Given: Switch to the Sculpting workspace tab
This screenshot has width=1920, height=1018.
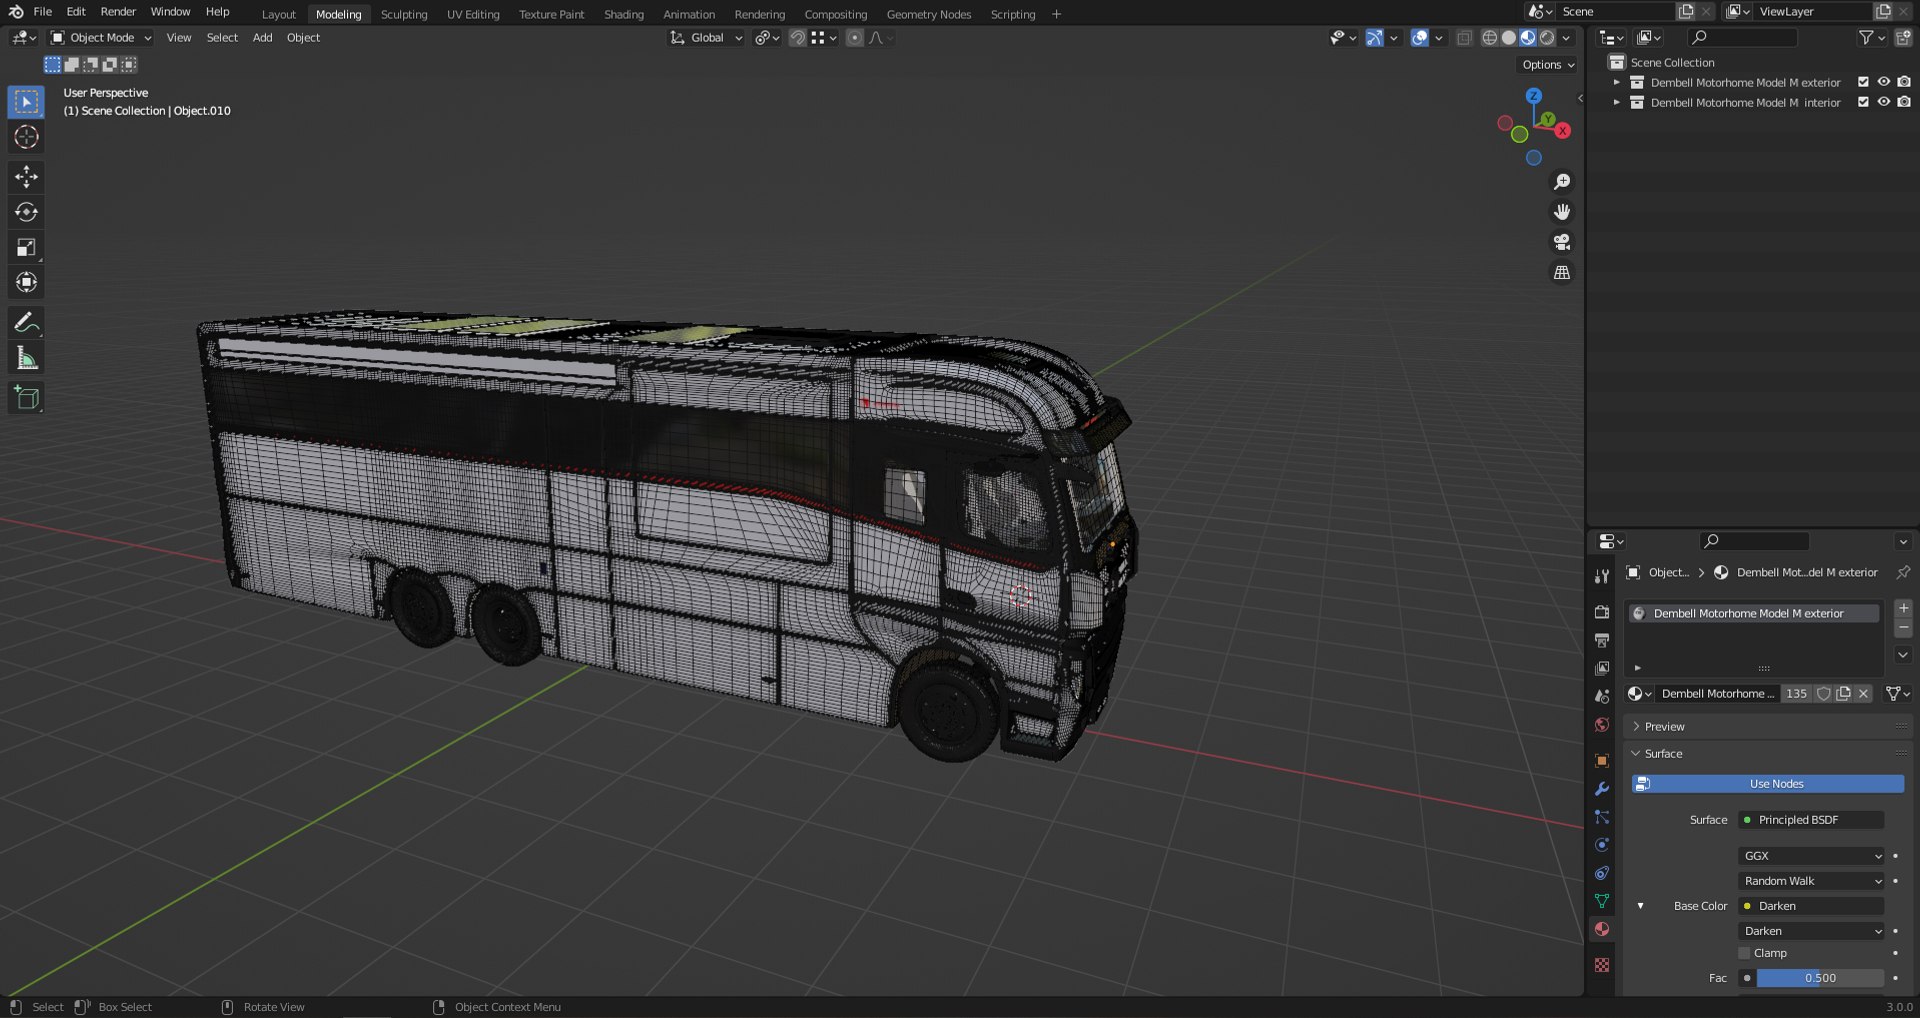Looking at the screenshot, I should click(x=404, y=14).
